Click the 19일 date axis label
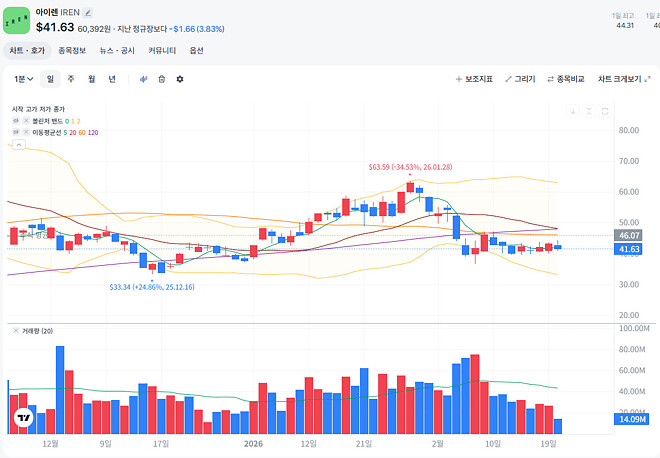 [548, 444]
